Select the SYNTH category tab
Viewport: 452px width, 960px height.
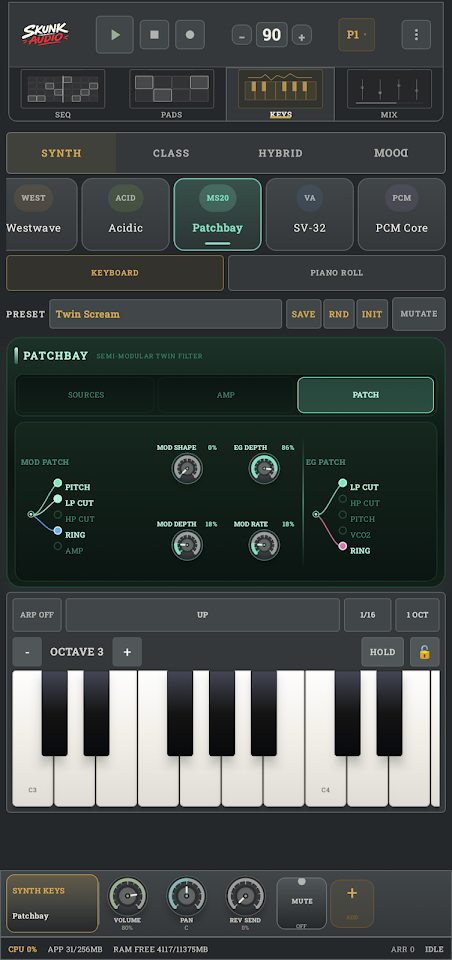click(61, 153)
